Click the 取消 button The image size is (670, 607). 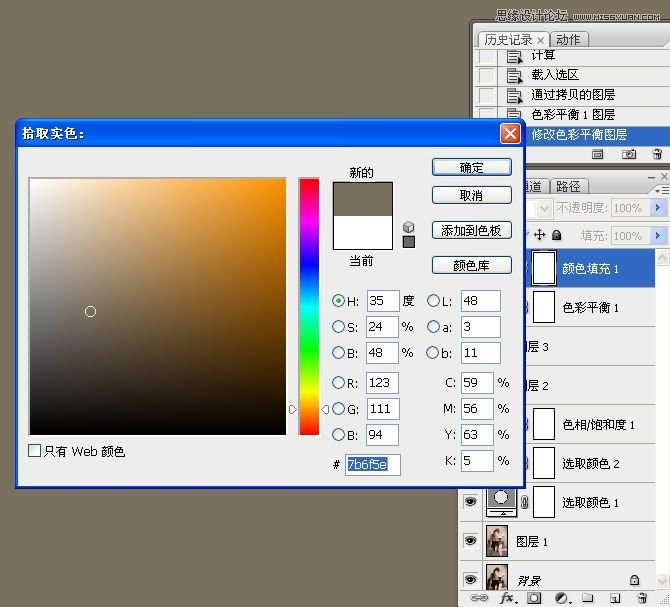472,195
